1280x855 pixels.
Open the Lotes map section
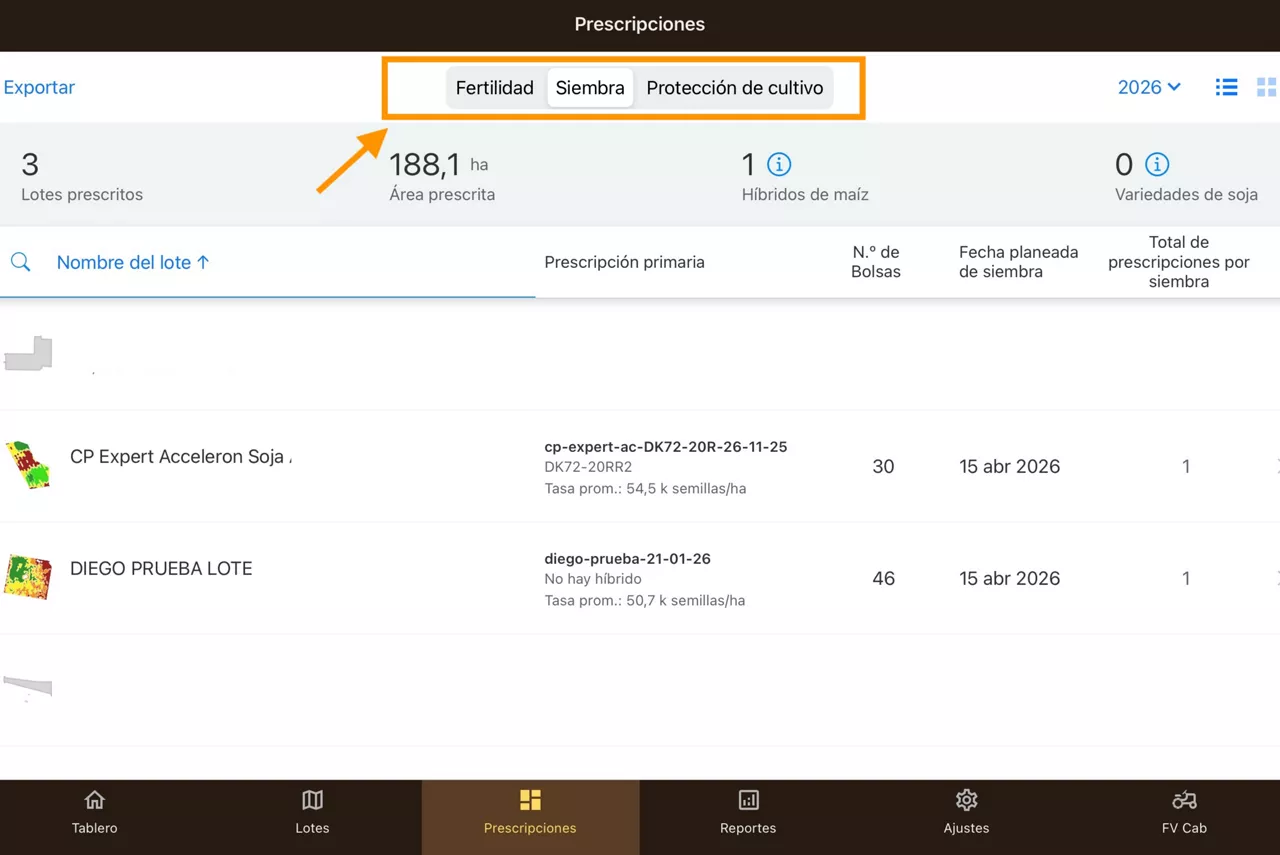[312, 812]
